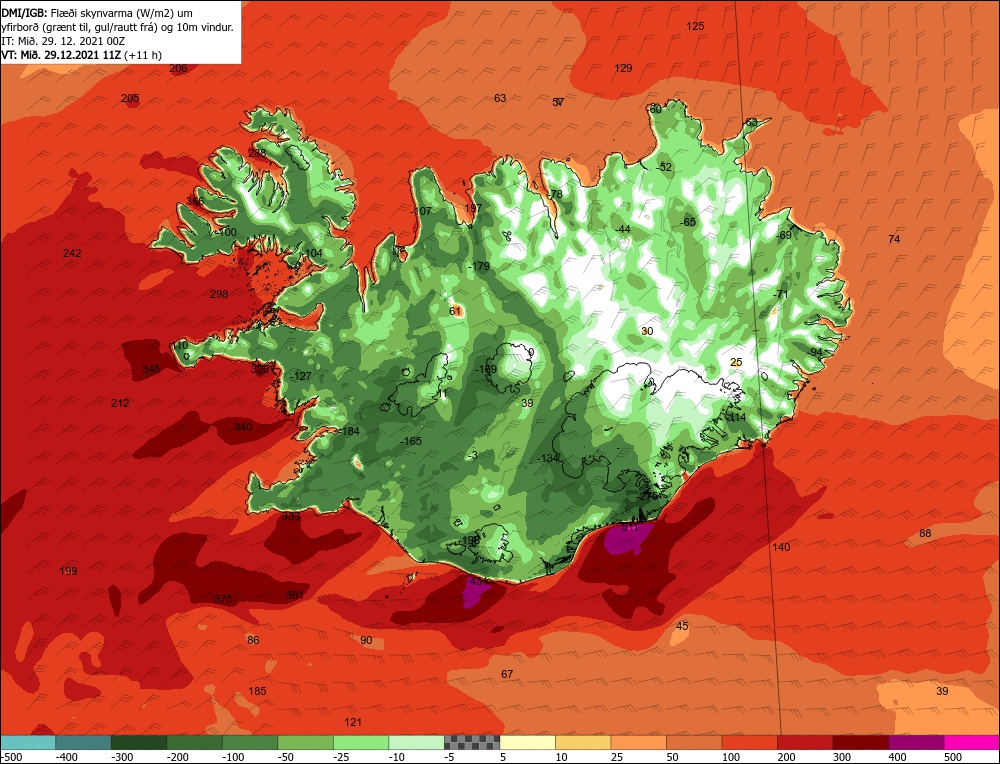1000x764 pixels.
Task: Click the 206 value at the top left
Action: (179, 68)
